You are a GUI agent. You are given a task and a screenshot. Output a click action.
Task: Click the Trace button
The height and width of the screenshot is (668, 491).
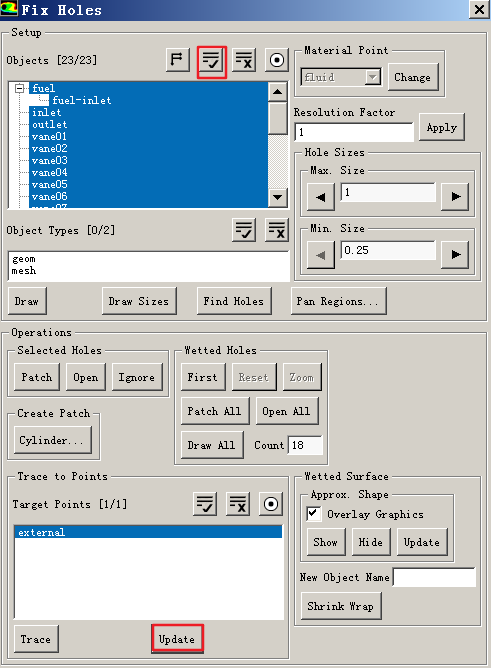coord(36,639)
